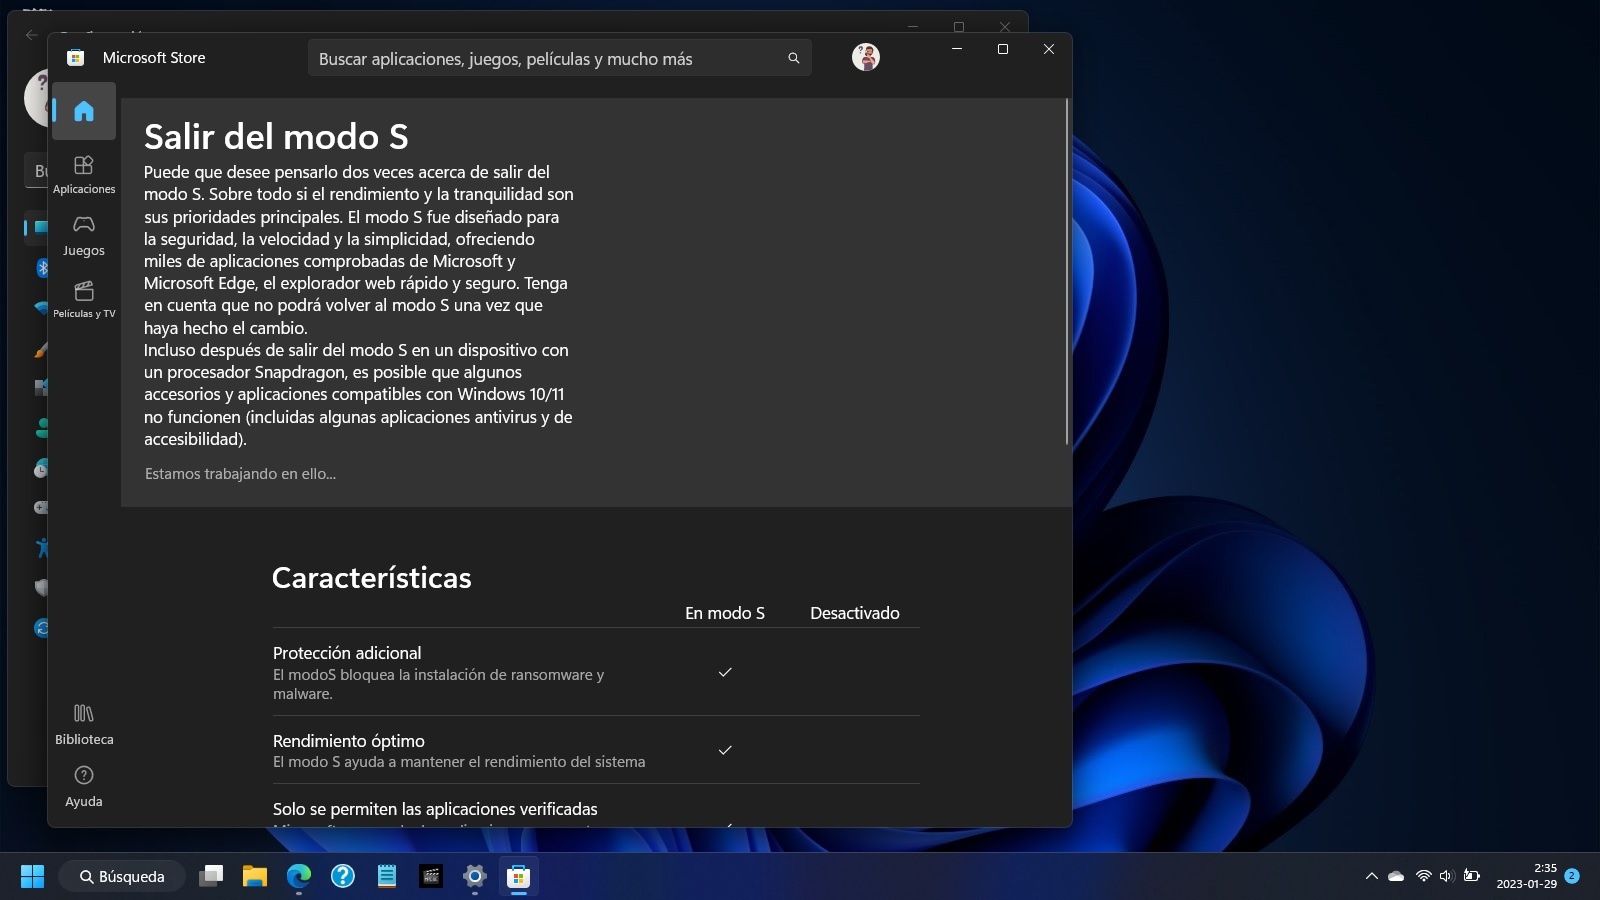Open Ayuda help in the Store sidebar

[x=84, y=786]
